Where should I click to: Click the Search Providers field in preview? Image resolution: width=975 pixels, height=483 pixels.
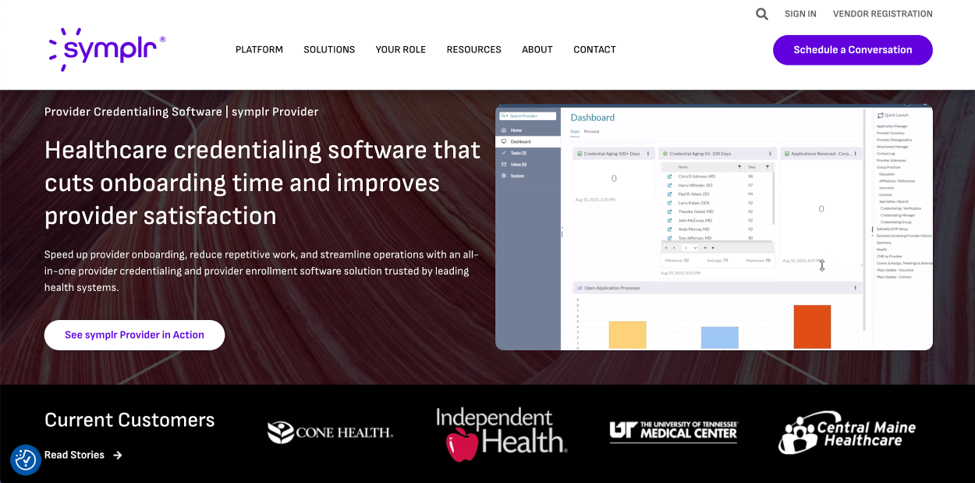(529, 116)
